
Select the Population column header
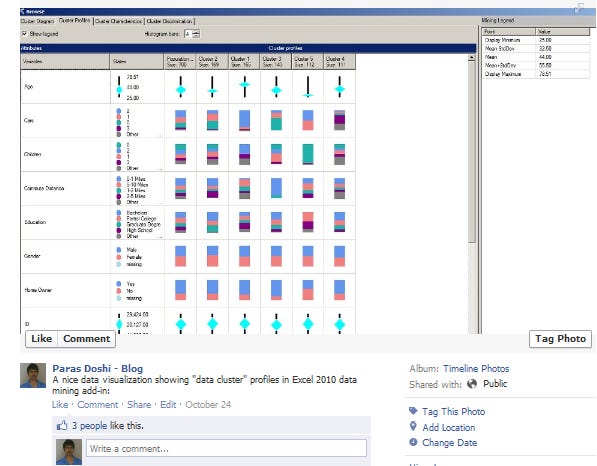point(180,61)
